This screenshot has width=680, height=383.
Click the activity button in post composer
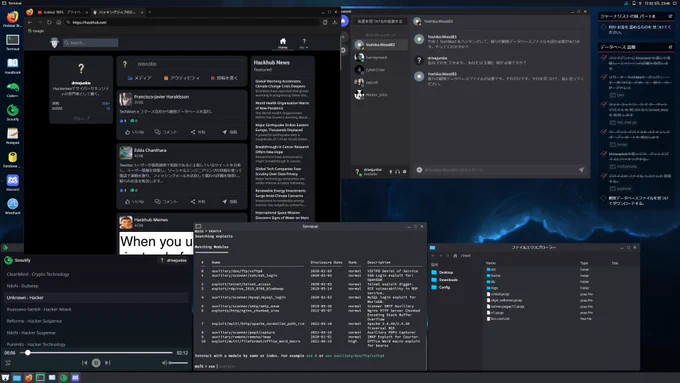point(182,78)
